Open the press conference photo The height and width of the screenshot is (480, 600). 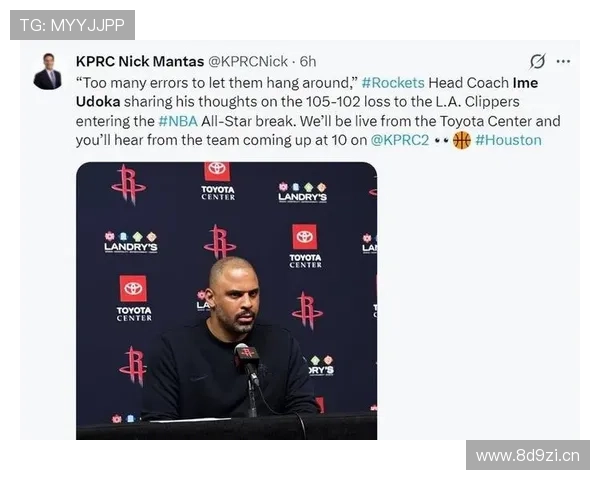click(227, 301)
